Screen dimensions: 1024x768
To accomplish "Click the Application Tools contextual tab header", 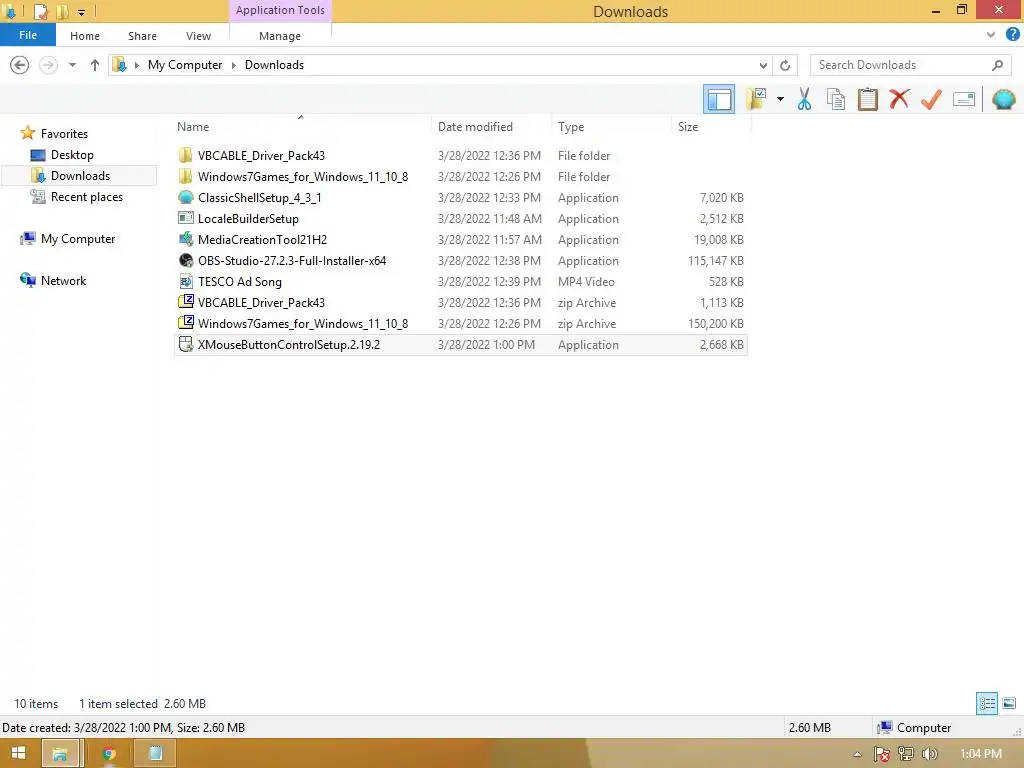I will click(x=280, y=10).
